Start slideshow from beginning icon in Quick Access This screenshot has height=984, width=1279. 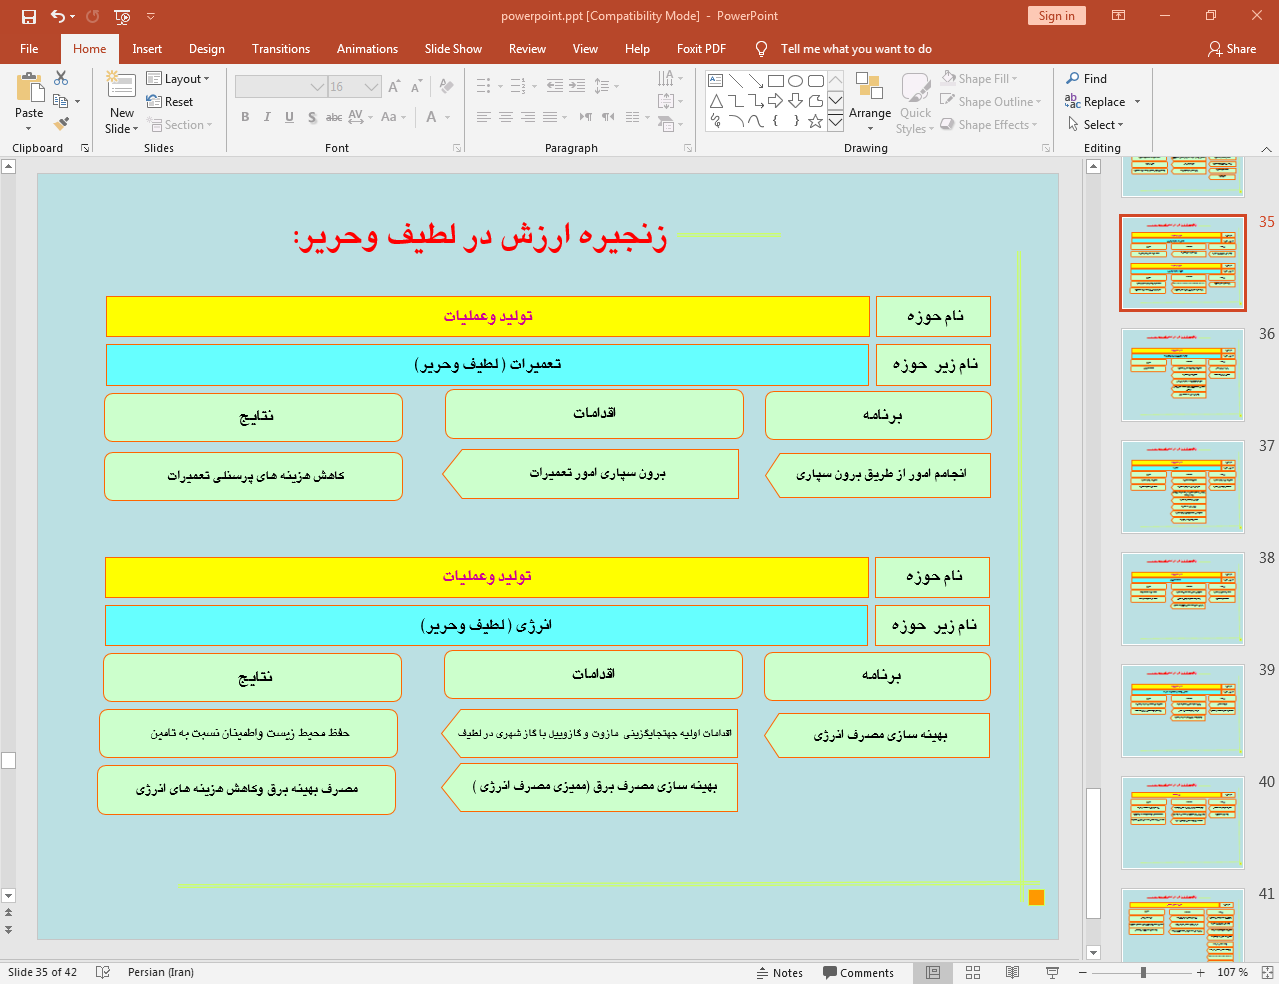point(122,16)
